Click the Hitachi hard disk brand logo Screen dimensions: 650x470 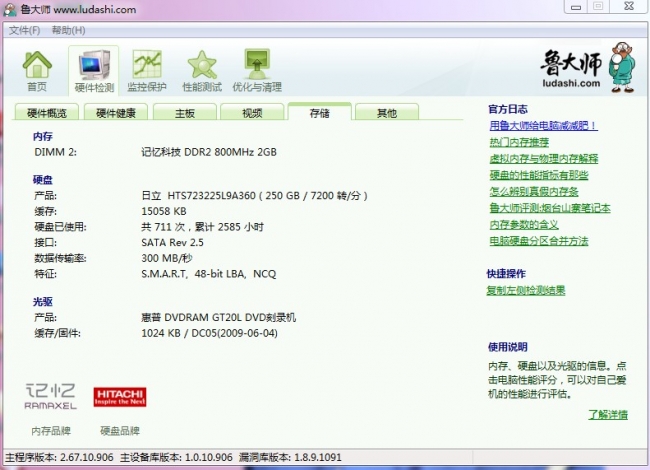tap(120, 396)
